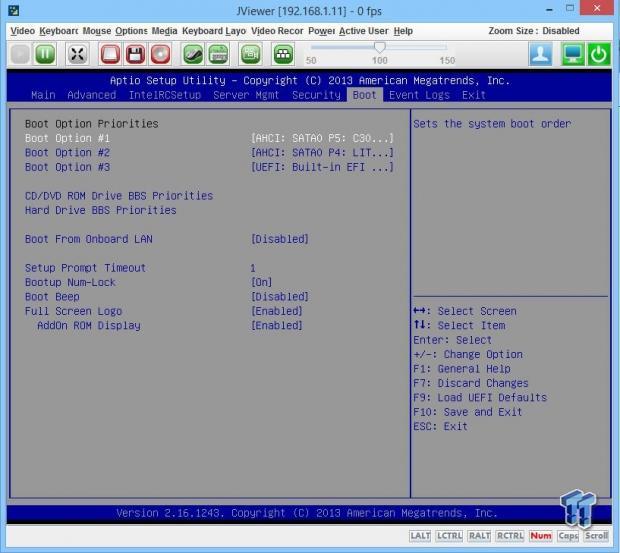Open CD/DVD ROM Drive BBS Priorities

(x=119, y=196)
